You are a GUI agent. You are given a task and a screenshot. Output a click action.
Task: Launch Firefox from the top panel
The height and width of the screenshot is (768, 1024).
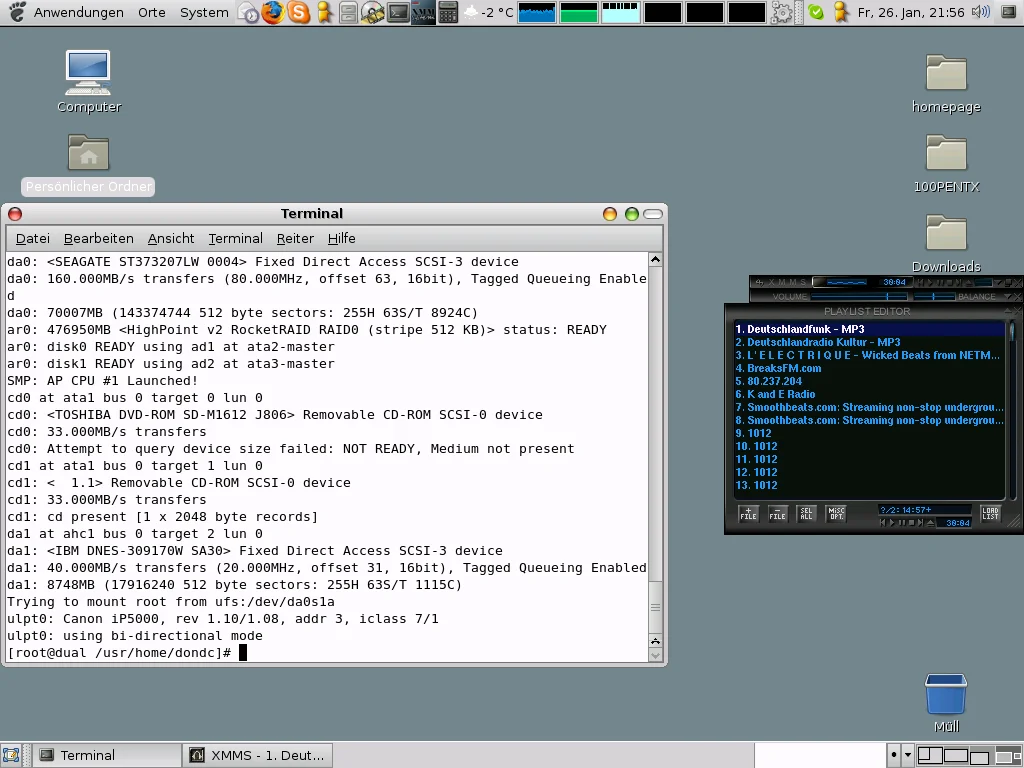273,13
